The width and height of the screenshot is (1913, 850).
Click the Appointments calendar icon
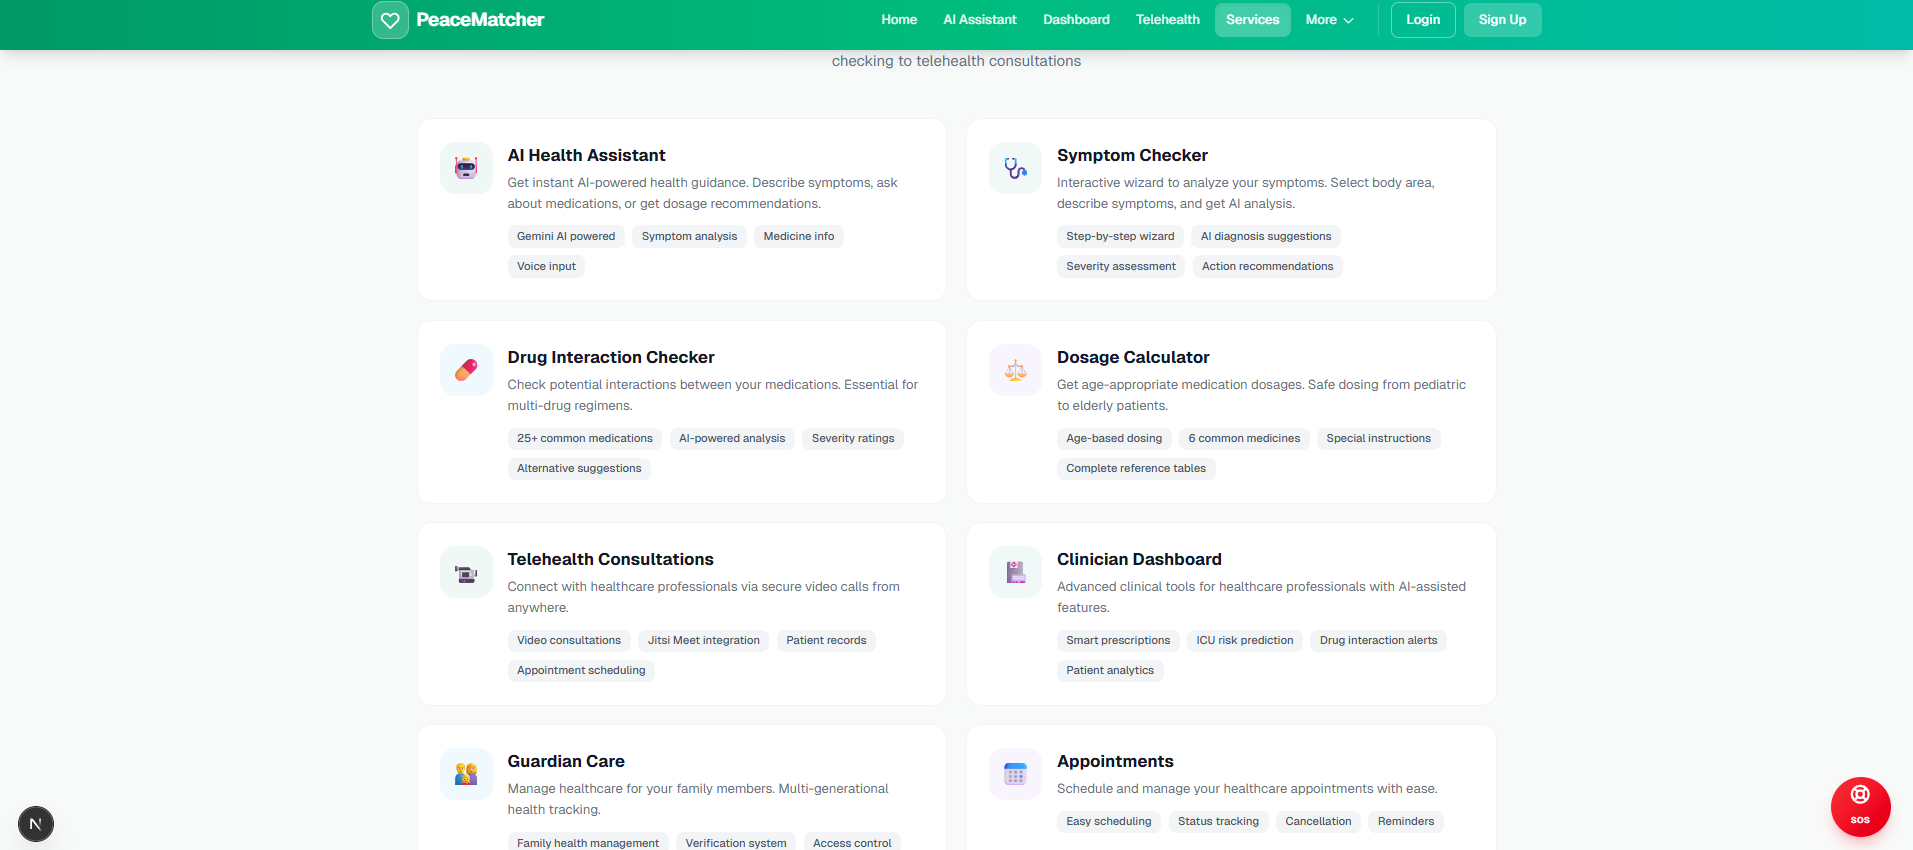point(1015,774)
